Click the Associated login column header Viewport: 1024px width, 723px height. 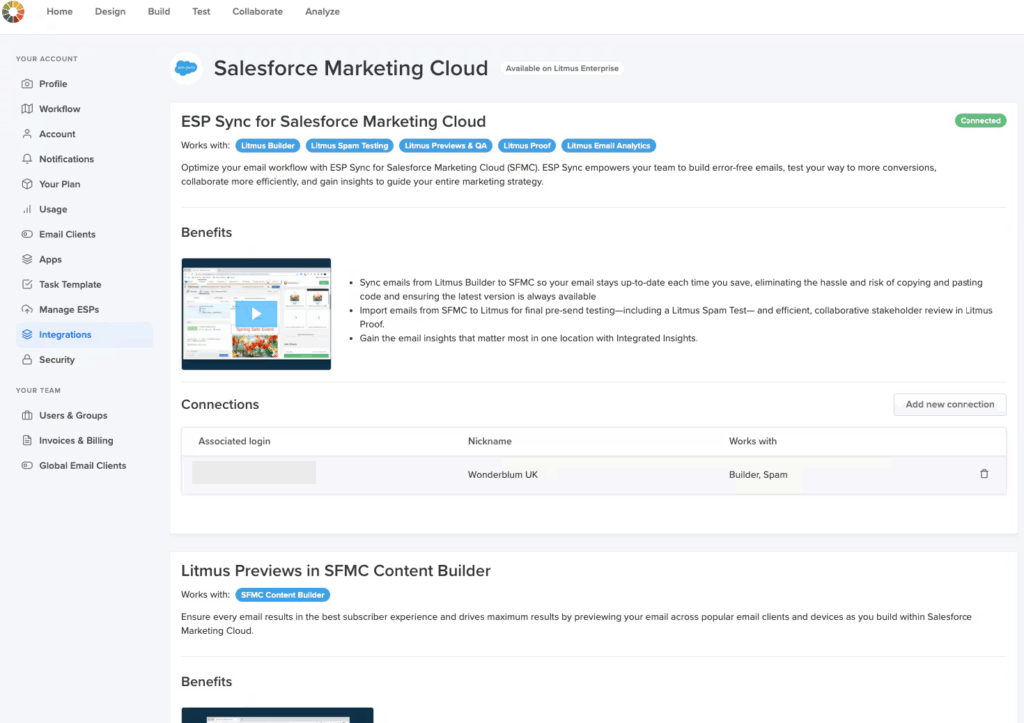point(234,441)
